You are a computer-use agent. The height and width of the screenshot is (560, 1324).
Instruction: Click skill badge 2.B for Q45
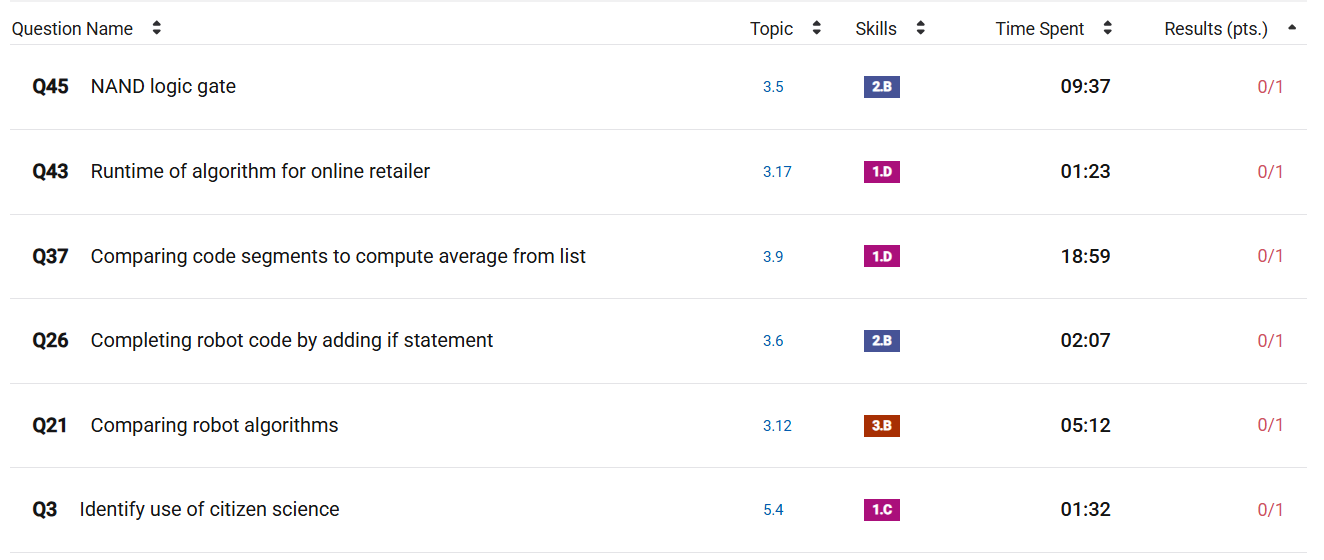click(x=881, y=87)
